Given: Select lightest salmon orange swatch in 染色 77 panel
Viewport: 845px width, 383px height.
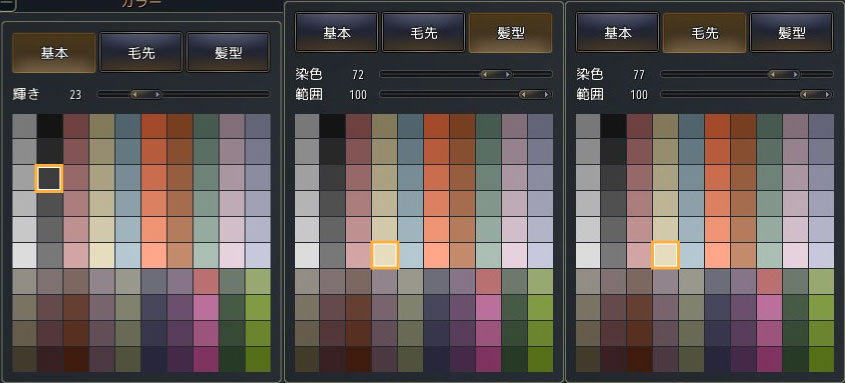Looking at the screenshot, I should pyautogui.click(x=718, y=255).
